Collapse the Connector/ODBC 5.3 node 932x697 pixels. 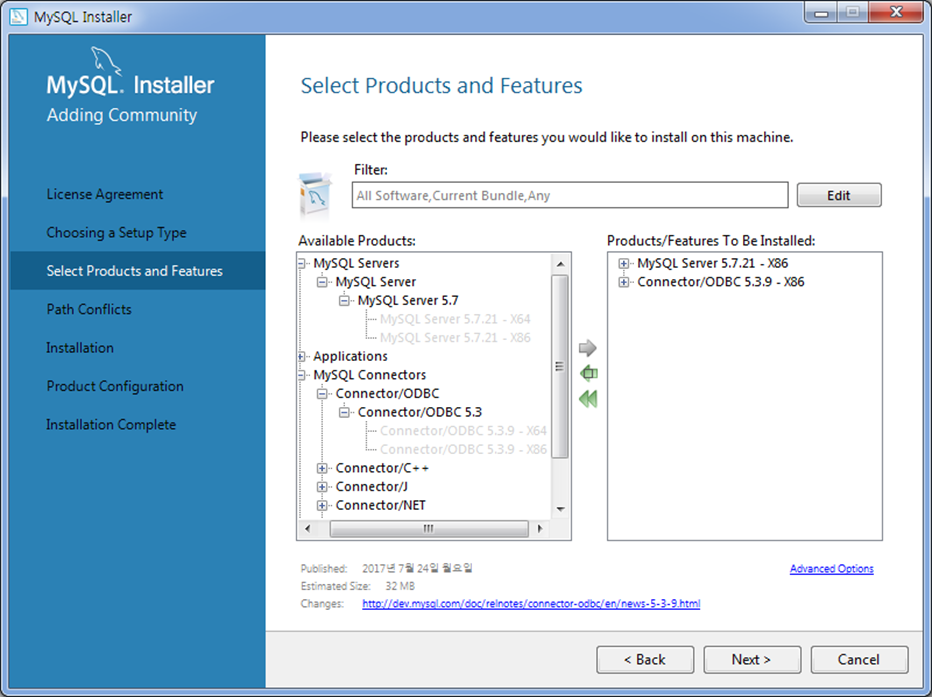pyautogui.click(x=344, y=412)
